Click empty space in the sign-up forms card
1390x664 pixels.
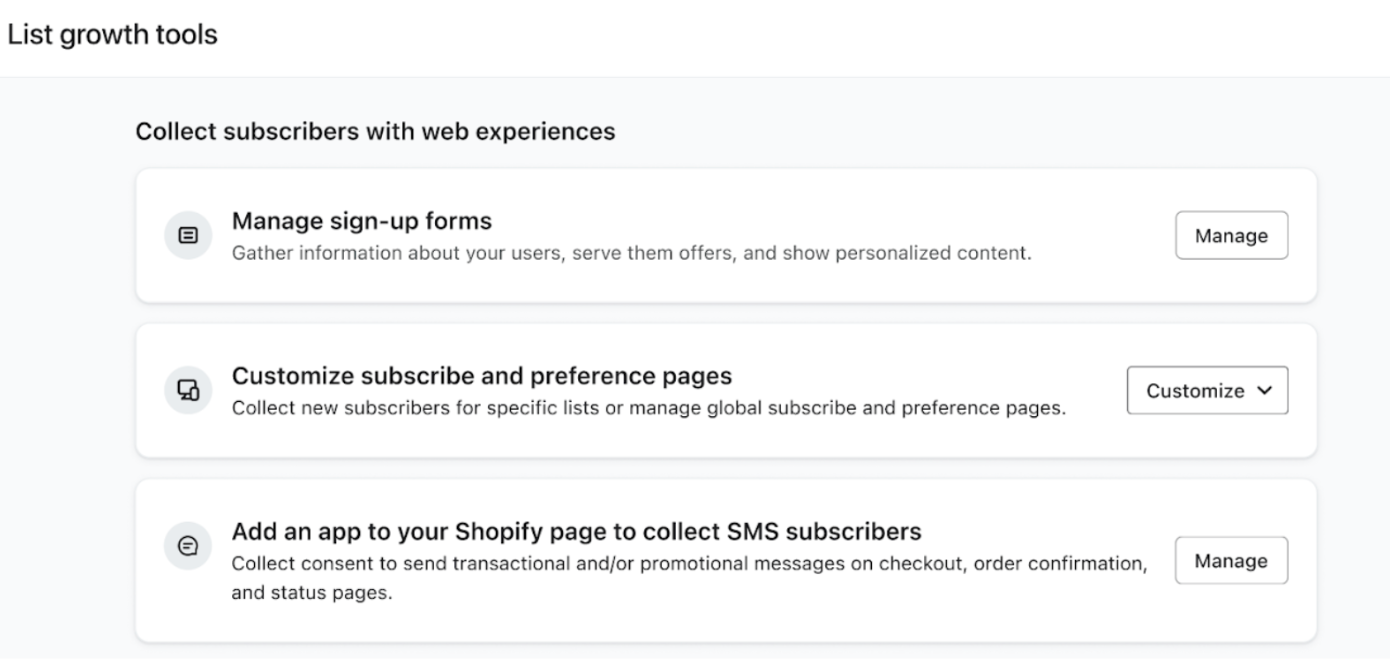[x=1100, y=280]
